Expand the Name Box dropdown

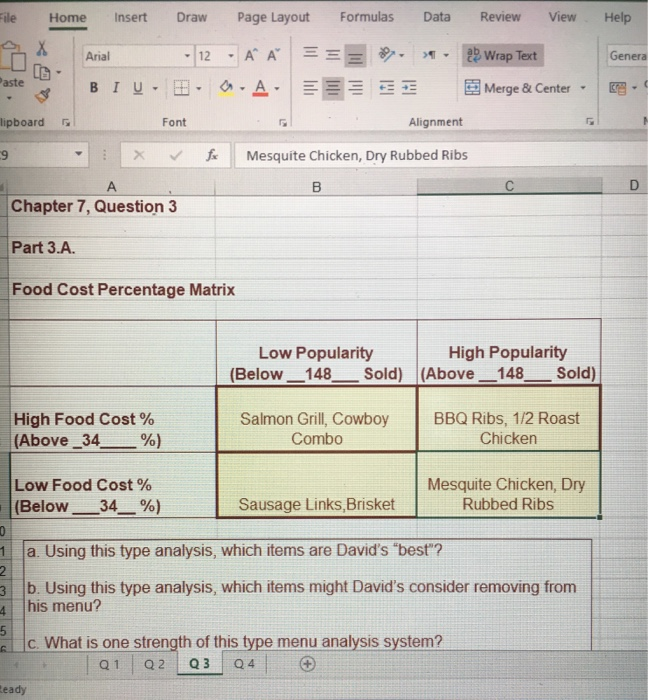[x=79, y=154]
